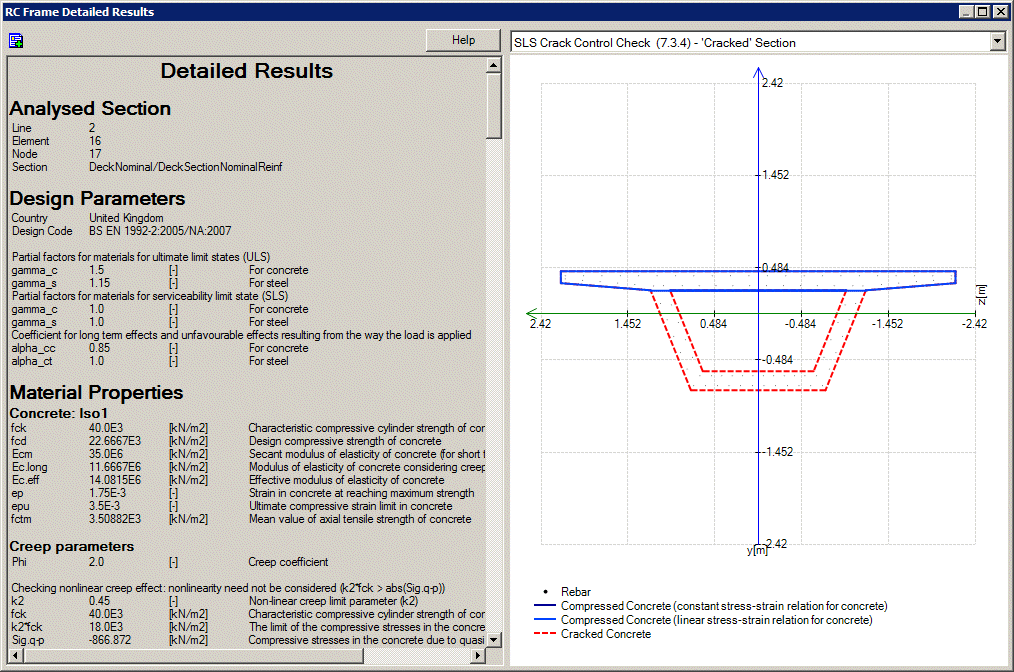Select the Compressed Concrete constant legend entry

[x=724, y=606]
